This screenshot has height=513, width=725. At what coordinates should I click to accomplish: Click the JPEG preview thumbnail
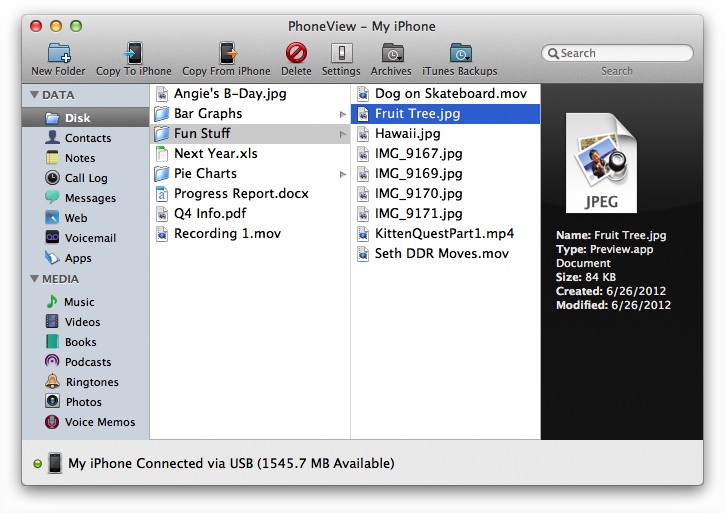(602, 163)
